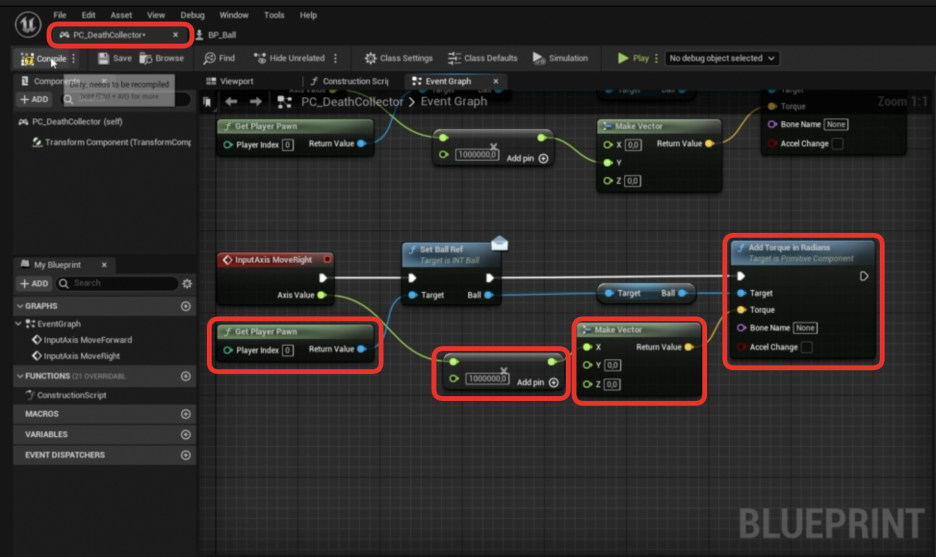The image size is (936, 557).
Task: Add a new graph with plus icon
Action: (186, 306)
